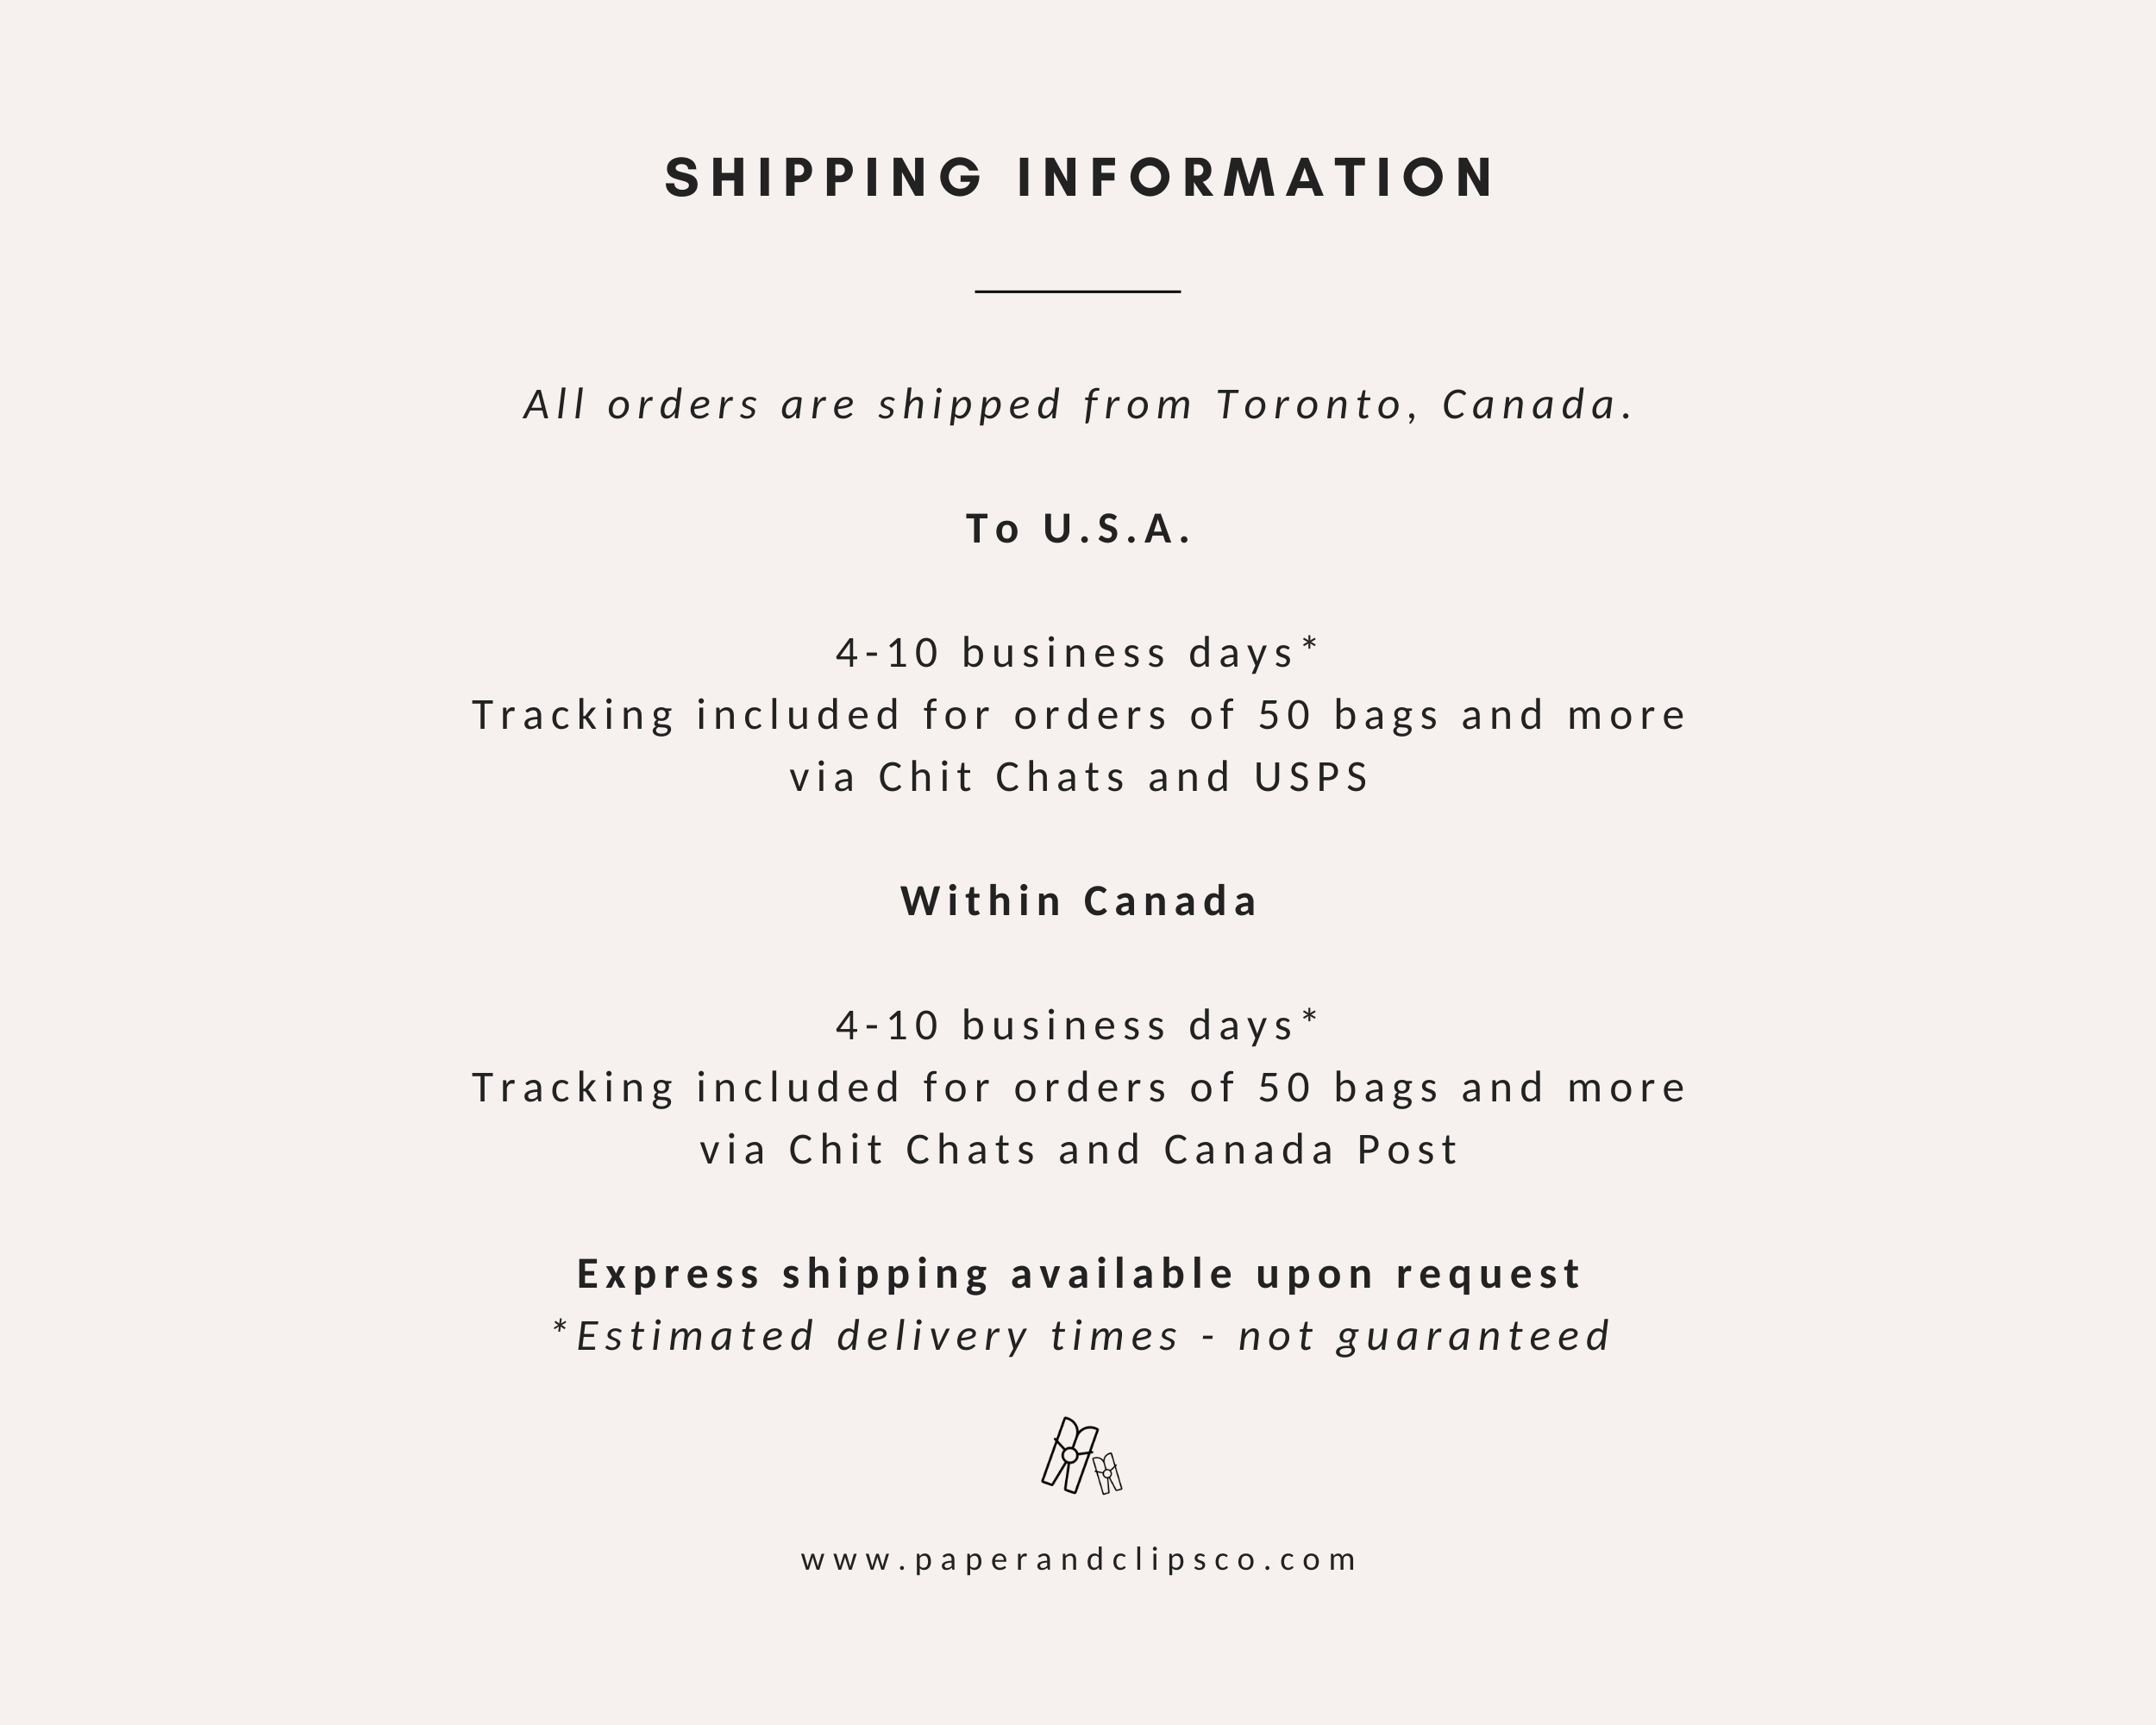Image resolution: width=2156 pixels, height=1725 pixels.
Task: Select 4-10 business days under Within Canada
Action: (x=1066, y=1026)
